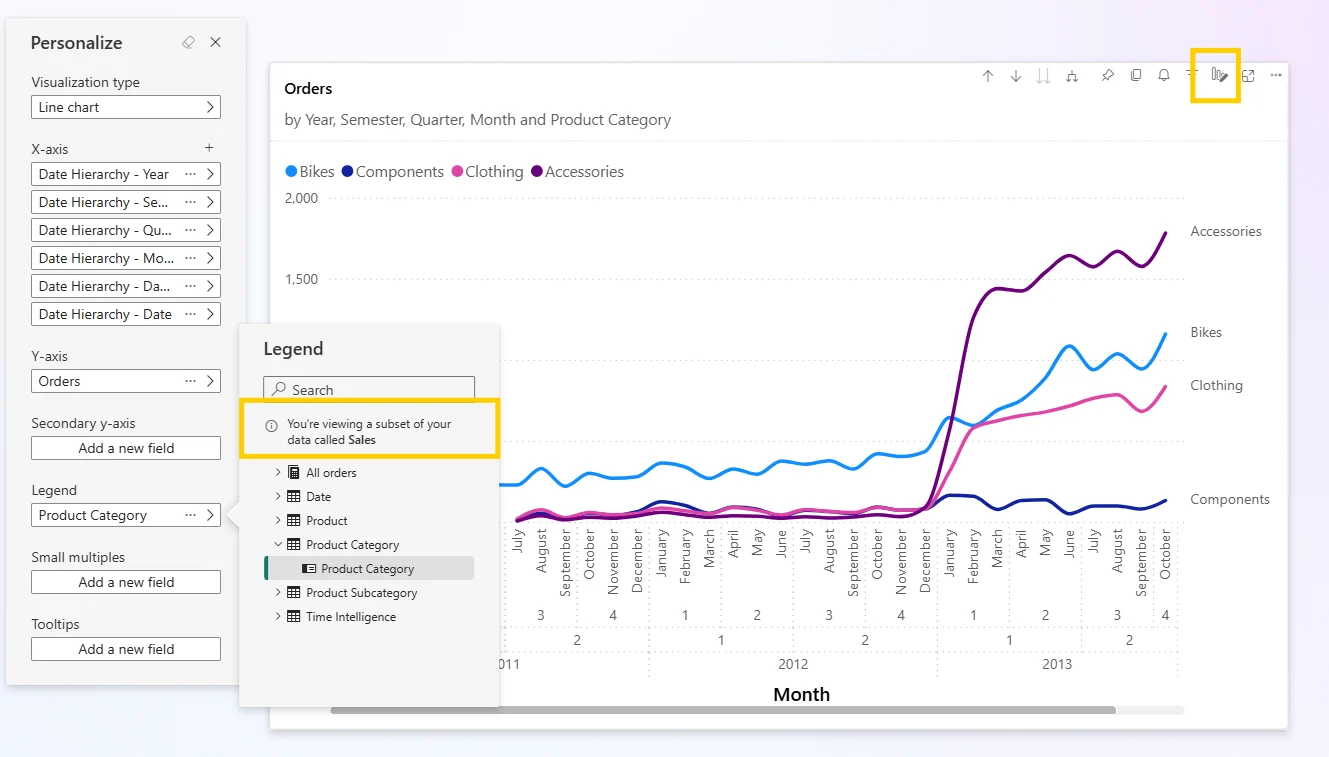Viewport: 1329px width, 757px height.
Task: Copy visual as image icon
Action: [1136, 76]
